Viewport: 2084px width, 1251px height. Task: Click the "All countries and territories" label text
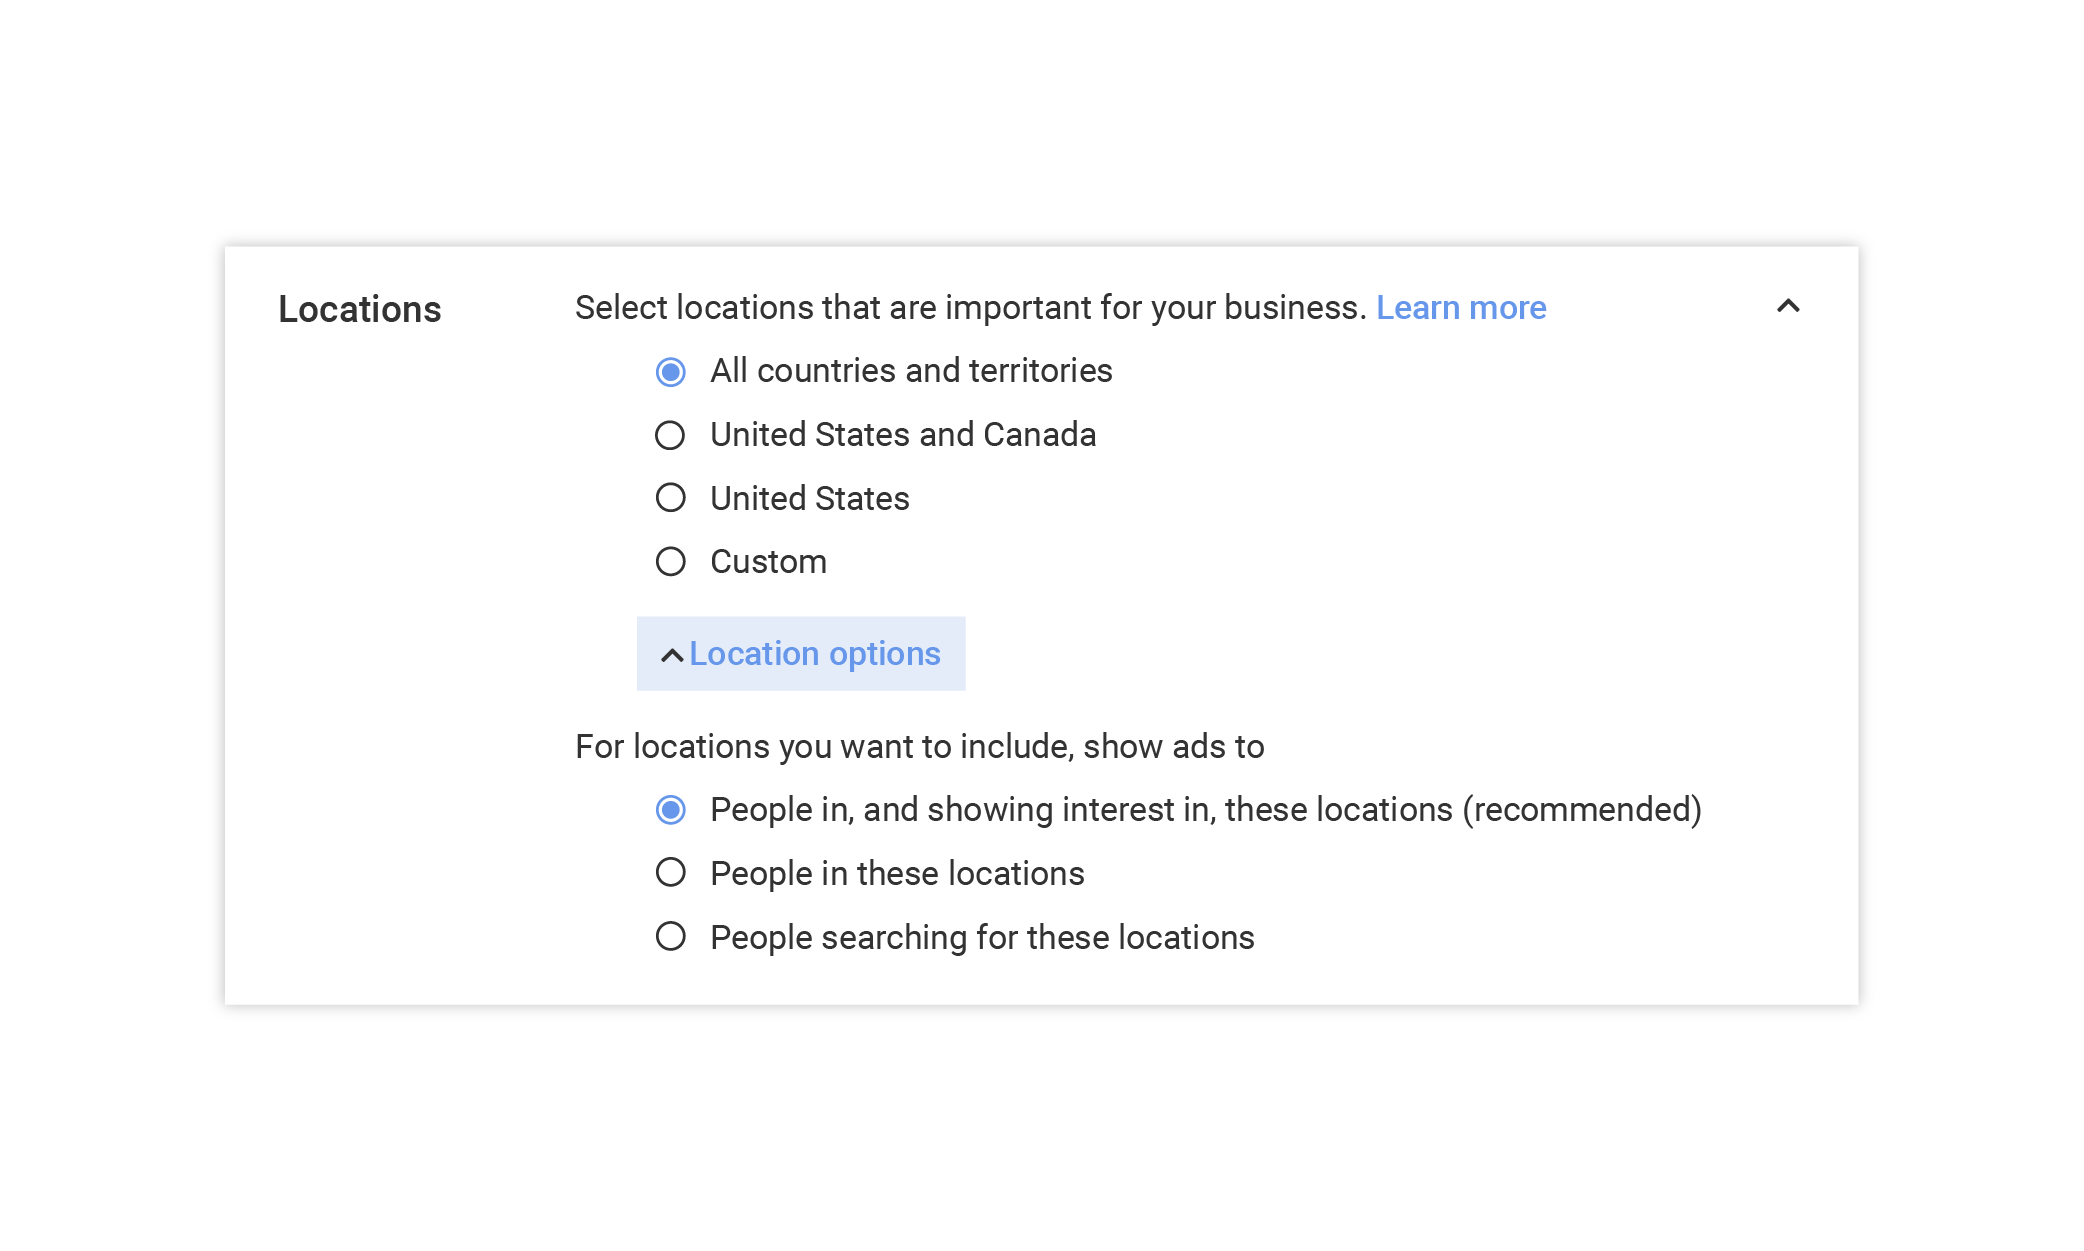(911, 371)
